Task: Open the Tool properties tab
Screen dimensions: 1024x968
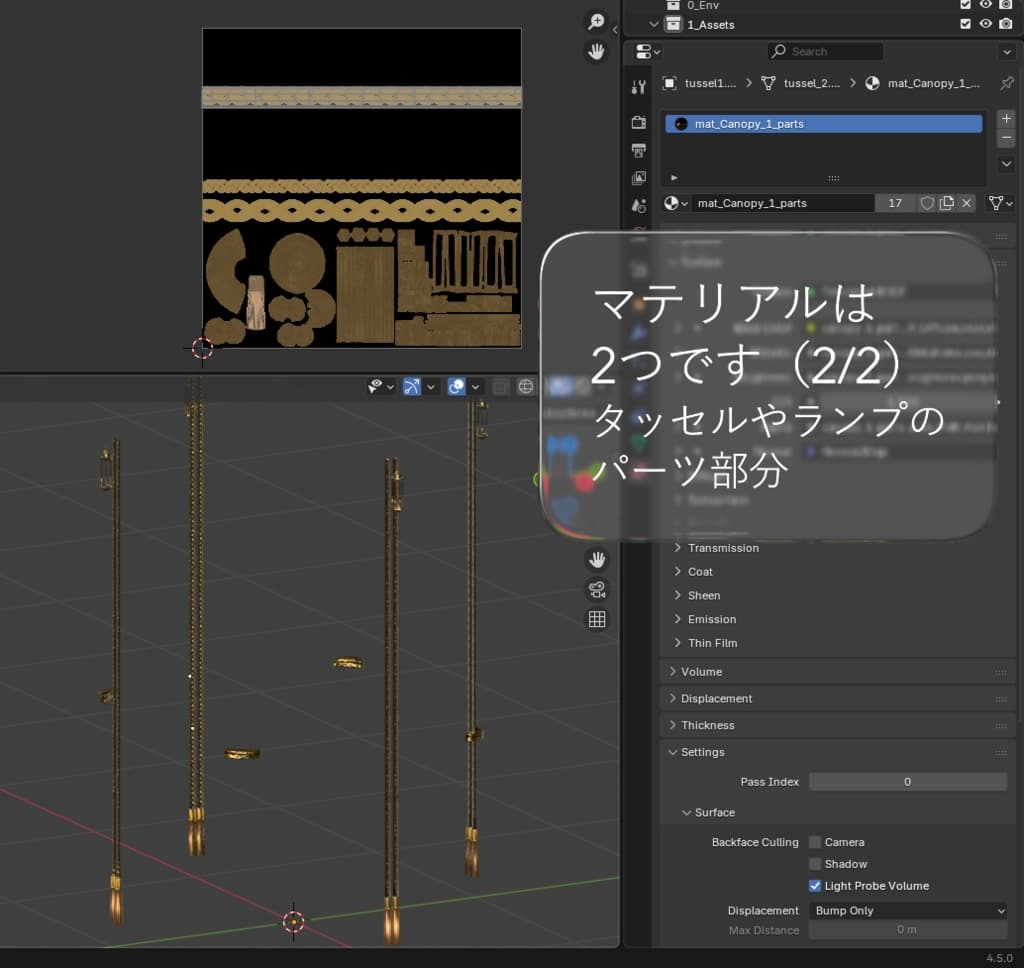Action: click(639, 87)
